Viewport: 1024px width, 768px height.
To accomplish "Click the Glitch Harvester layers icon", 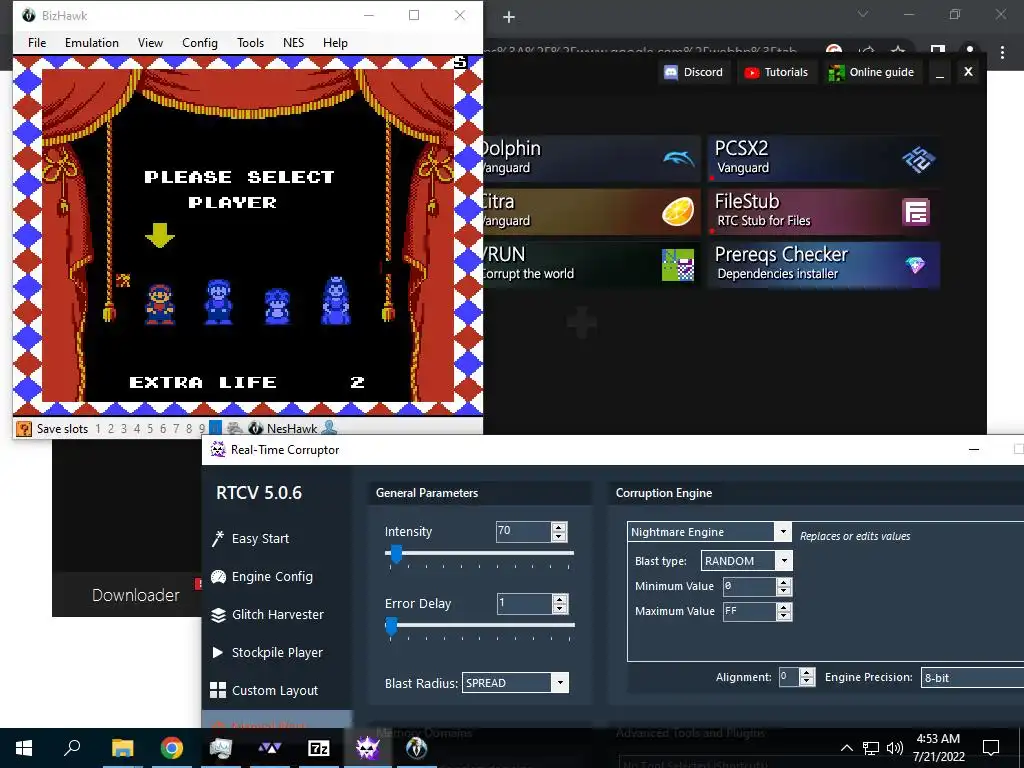I will tap(217, 615).
